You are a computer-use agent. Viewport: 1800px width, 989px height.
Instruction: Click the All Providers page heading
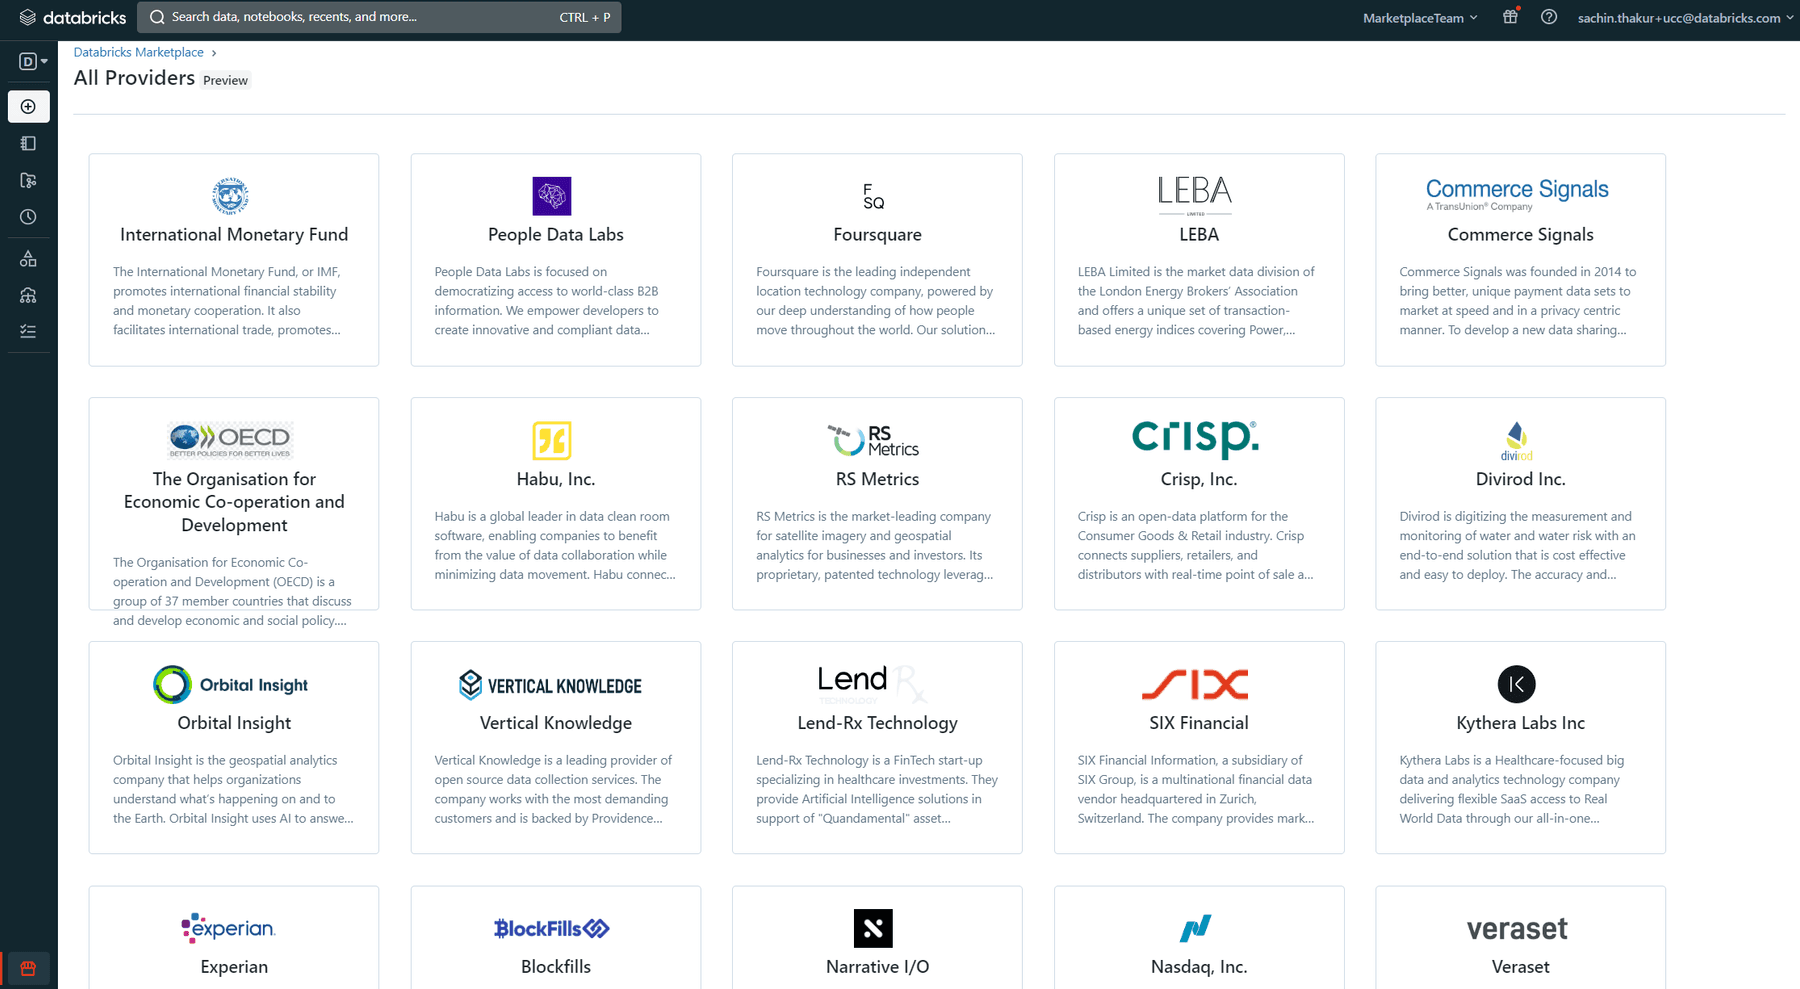[x=134, y=78]
